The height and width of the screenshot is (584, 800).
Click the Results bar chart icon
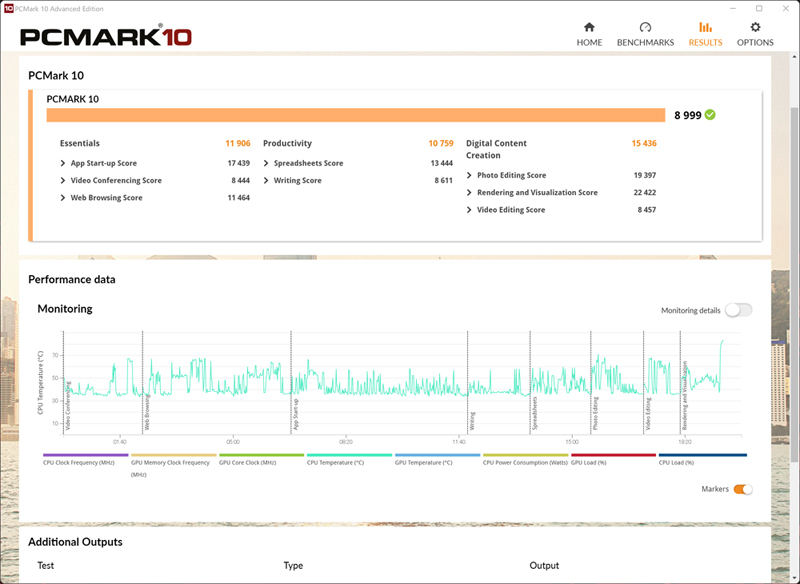pyautogui.click(x=705, y=27)
